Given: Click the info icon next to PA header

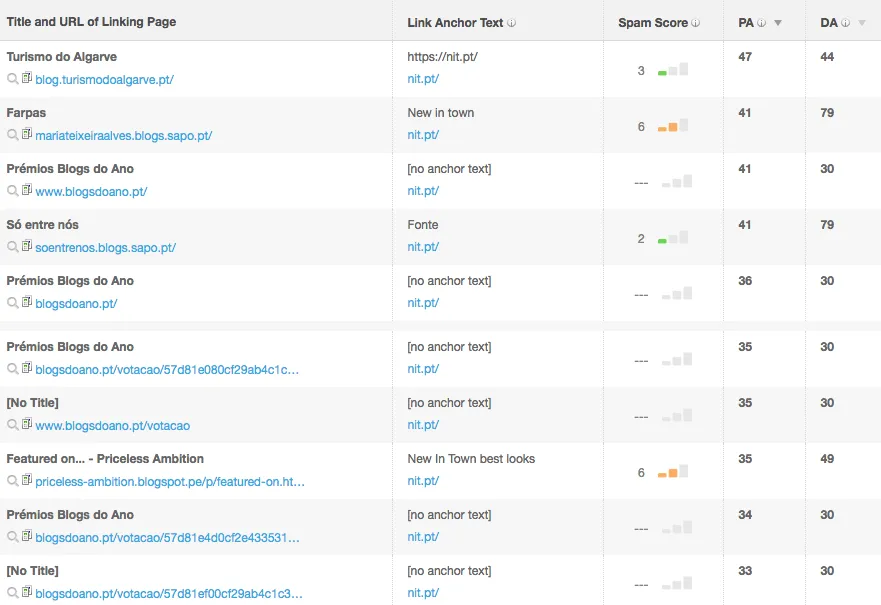Looking at the screenshot, I should pos(761,23).
